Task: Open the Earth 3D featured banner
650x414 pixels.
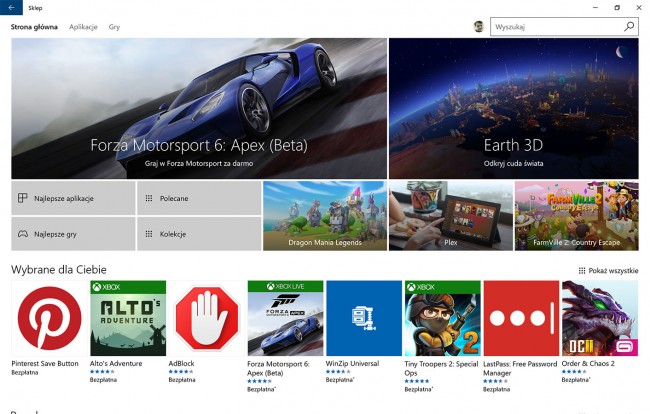Action: (x=514, y=109)
